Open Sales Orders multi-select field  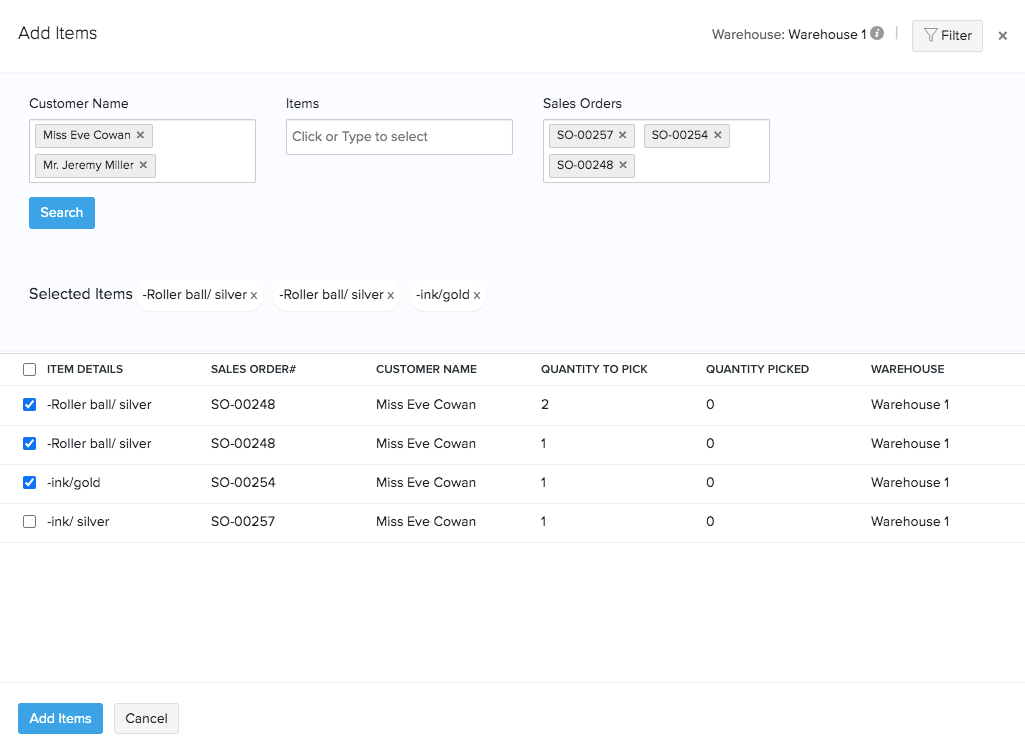click(x=700, y=165)
